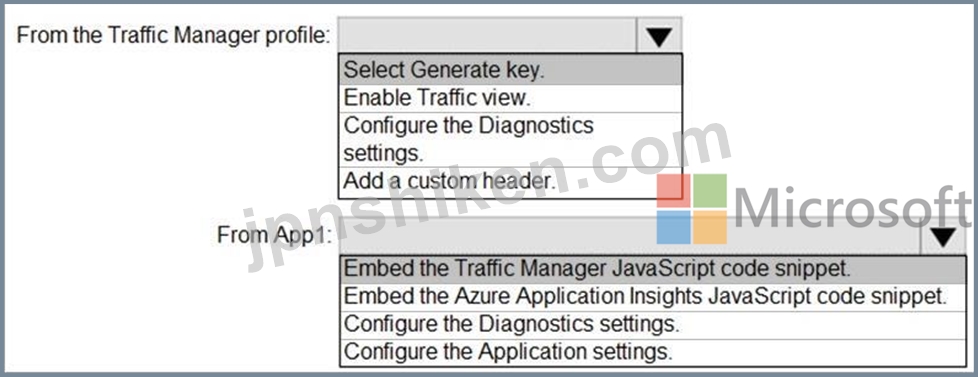Select the Add a custom header option
Viewport: 978px width, 377px height.
click(510, 182)
